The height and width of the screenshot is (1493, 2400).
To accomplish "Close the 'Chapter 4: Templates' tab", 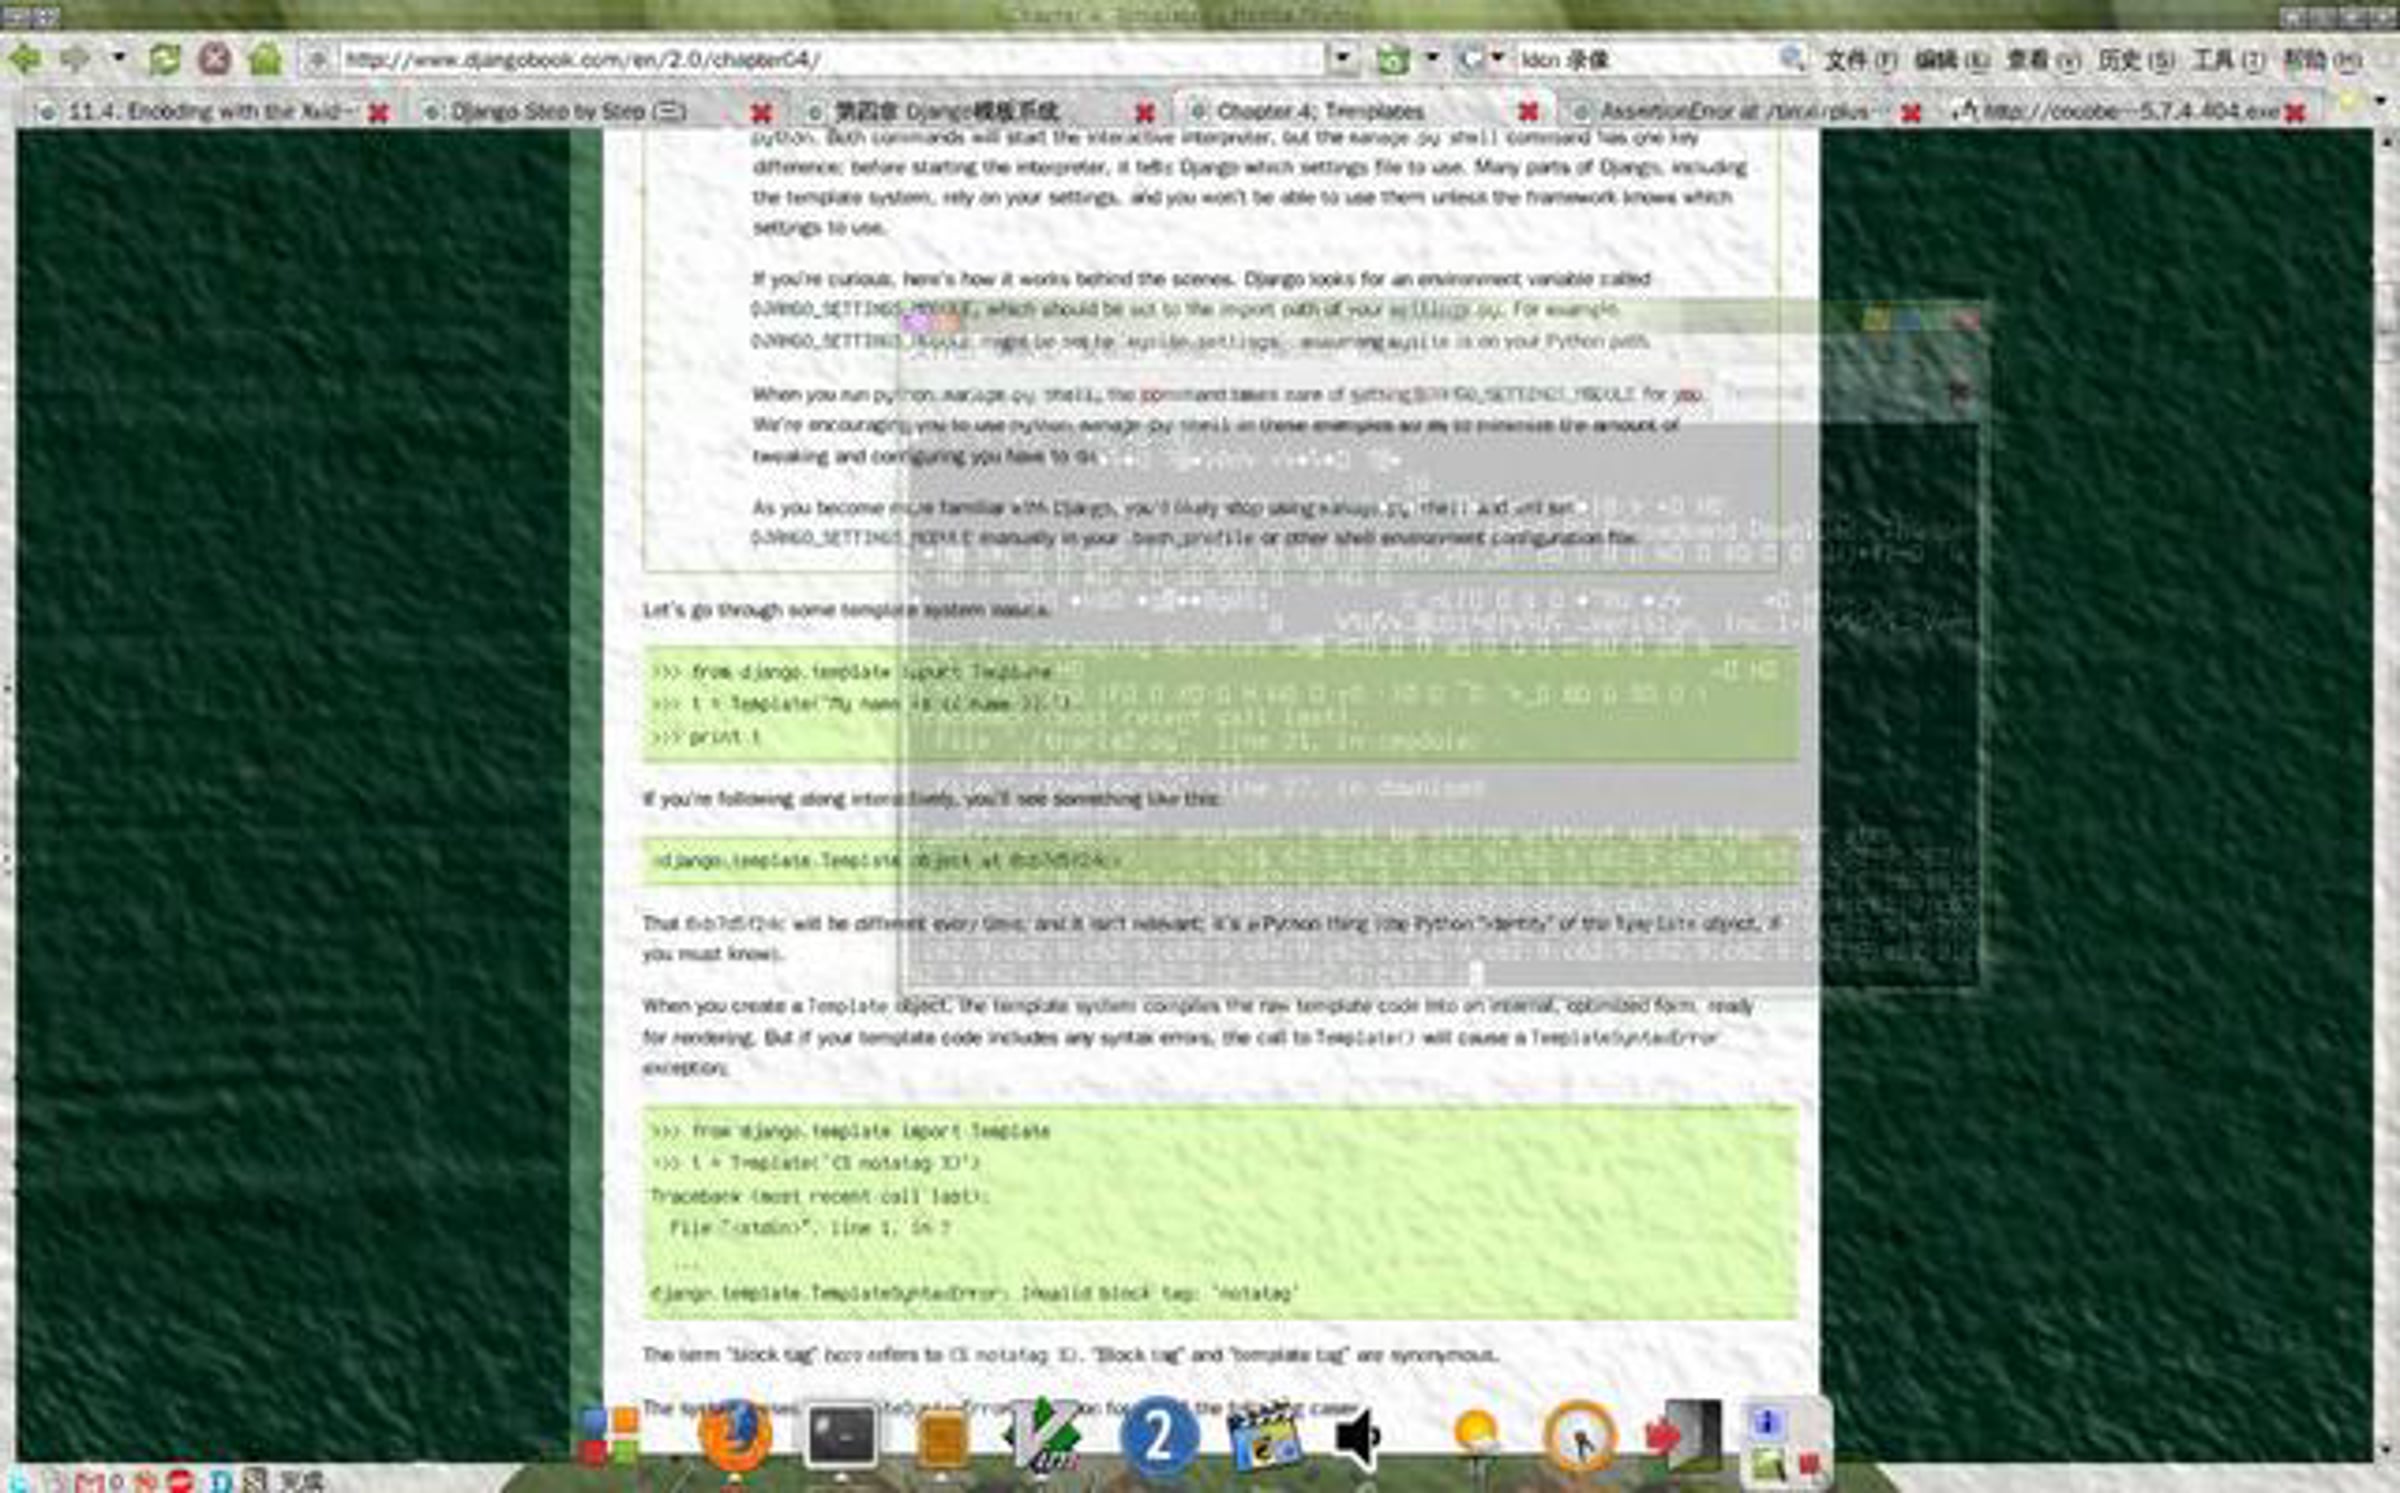I will click(1528, 113).
